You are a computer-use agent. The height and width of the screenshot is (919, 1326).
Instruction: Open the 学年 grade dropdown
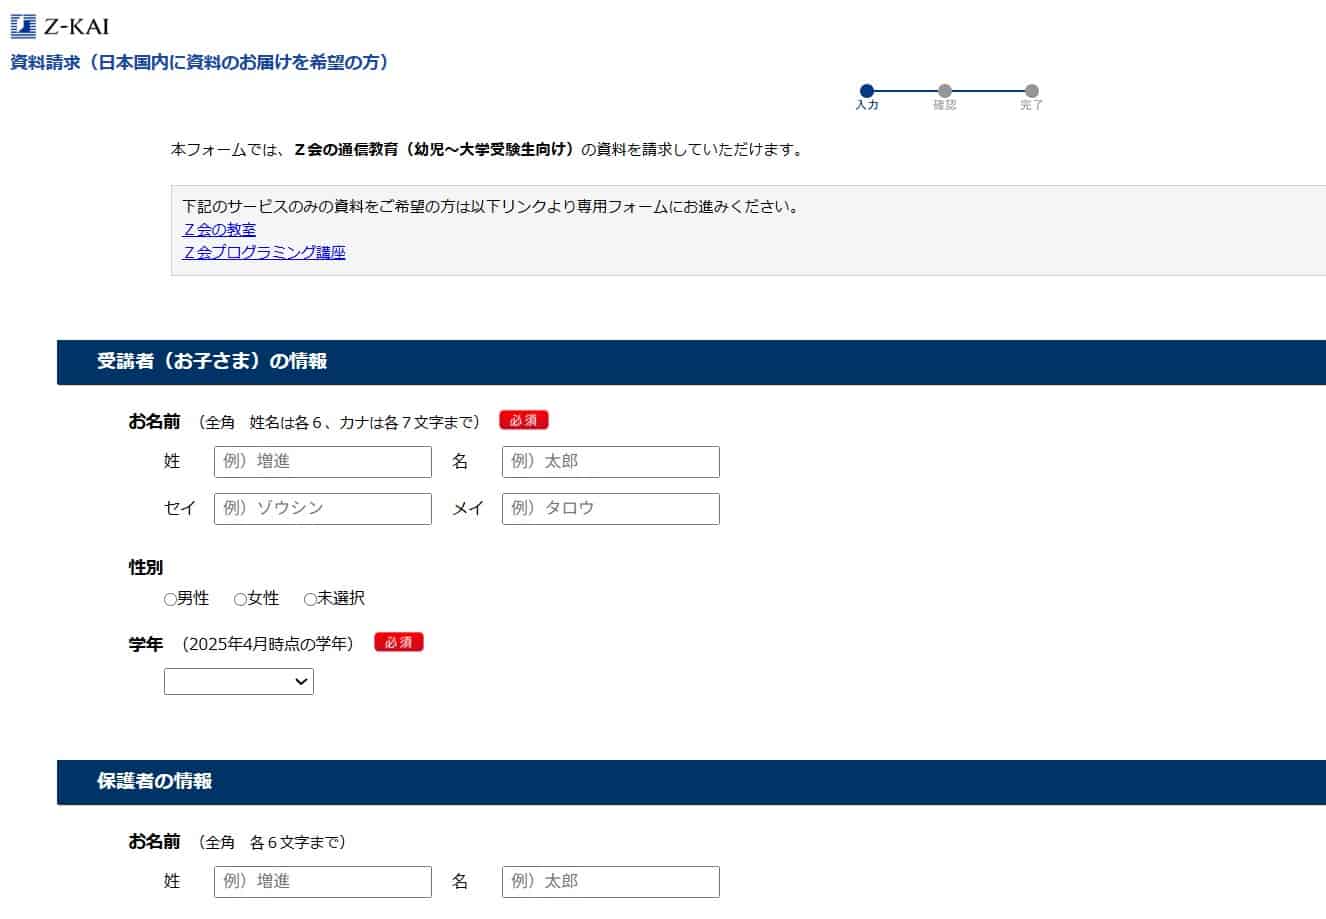(239, 682)
